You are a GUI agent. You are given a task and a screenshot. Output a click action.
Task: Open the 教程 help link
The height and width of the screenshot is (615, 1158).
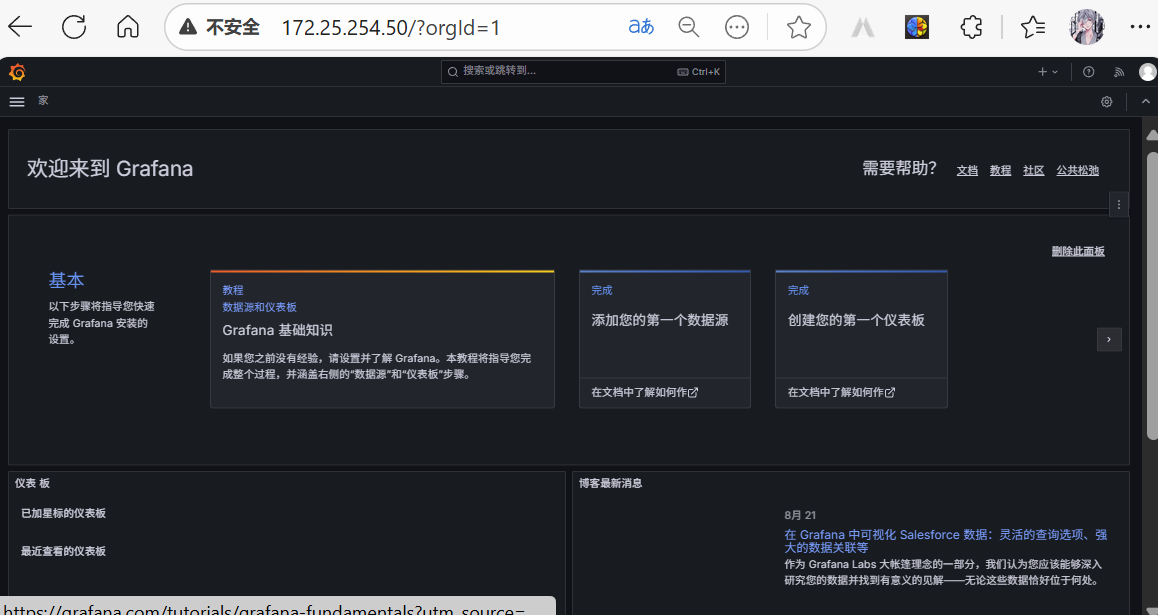tap(1000, 171)
